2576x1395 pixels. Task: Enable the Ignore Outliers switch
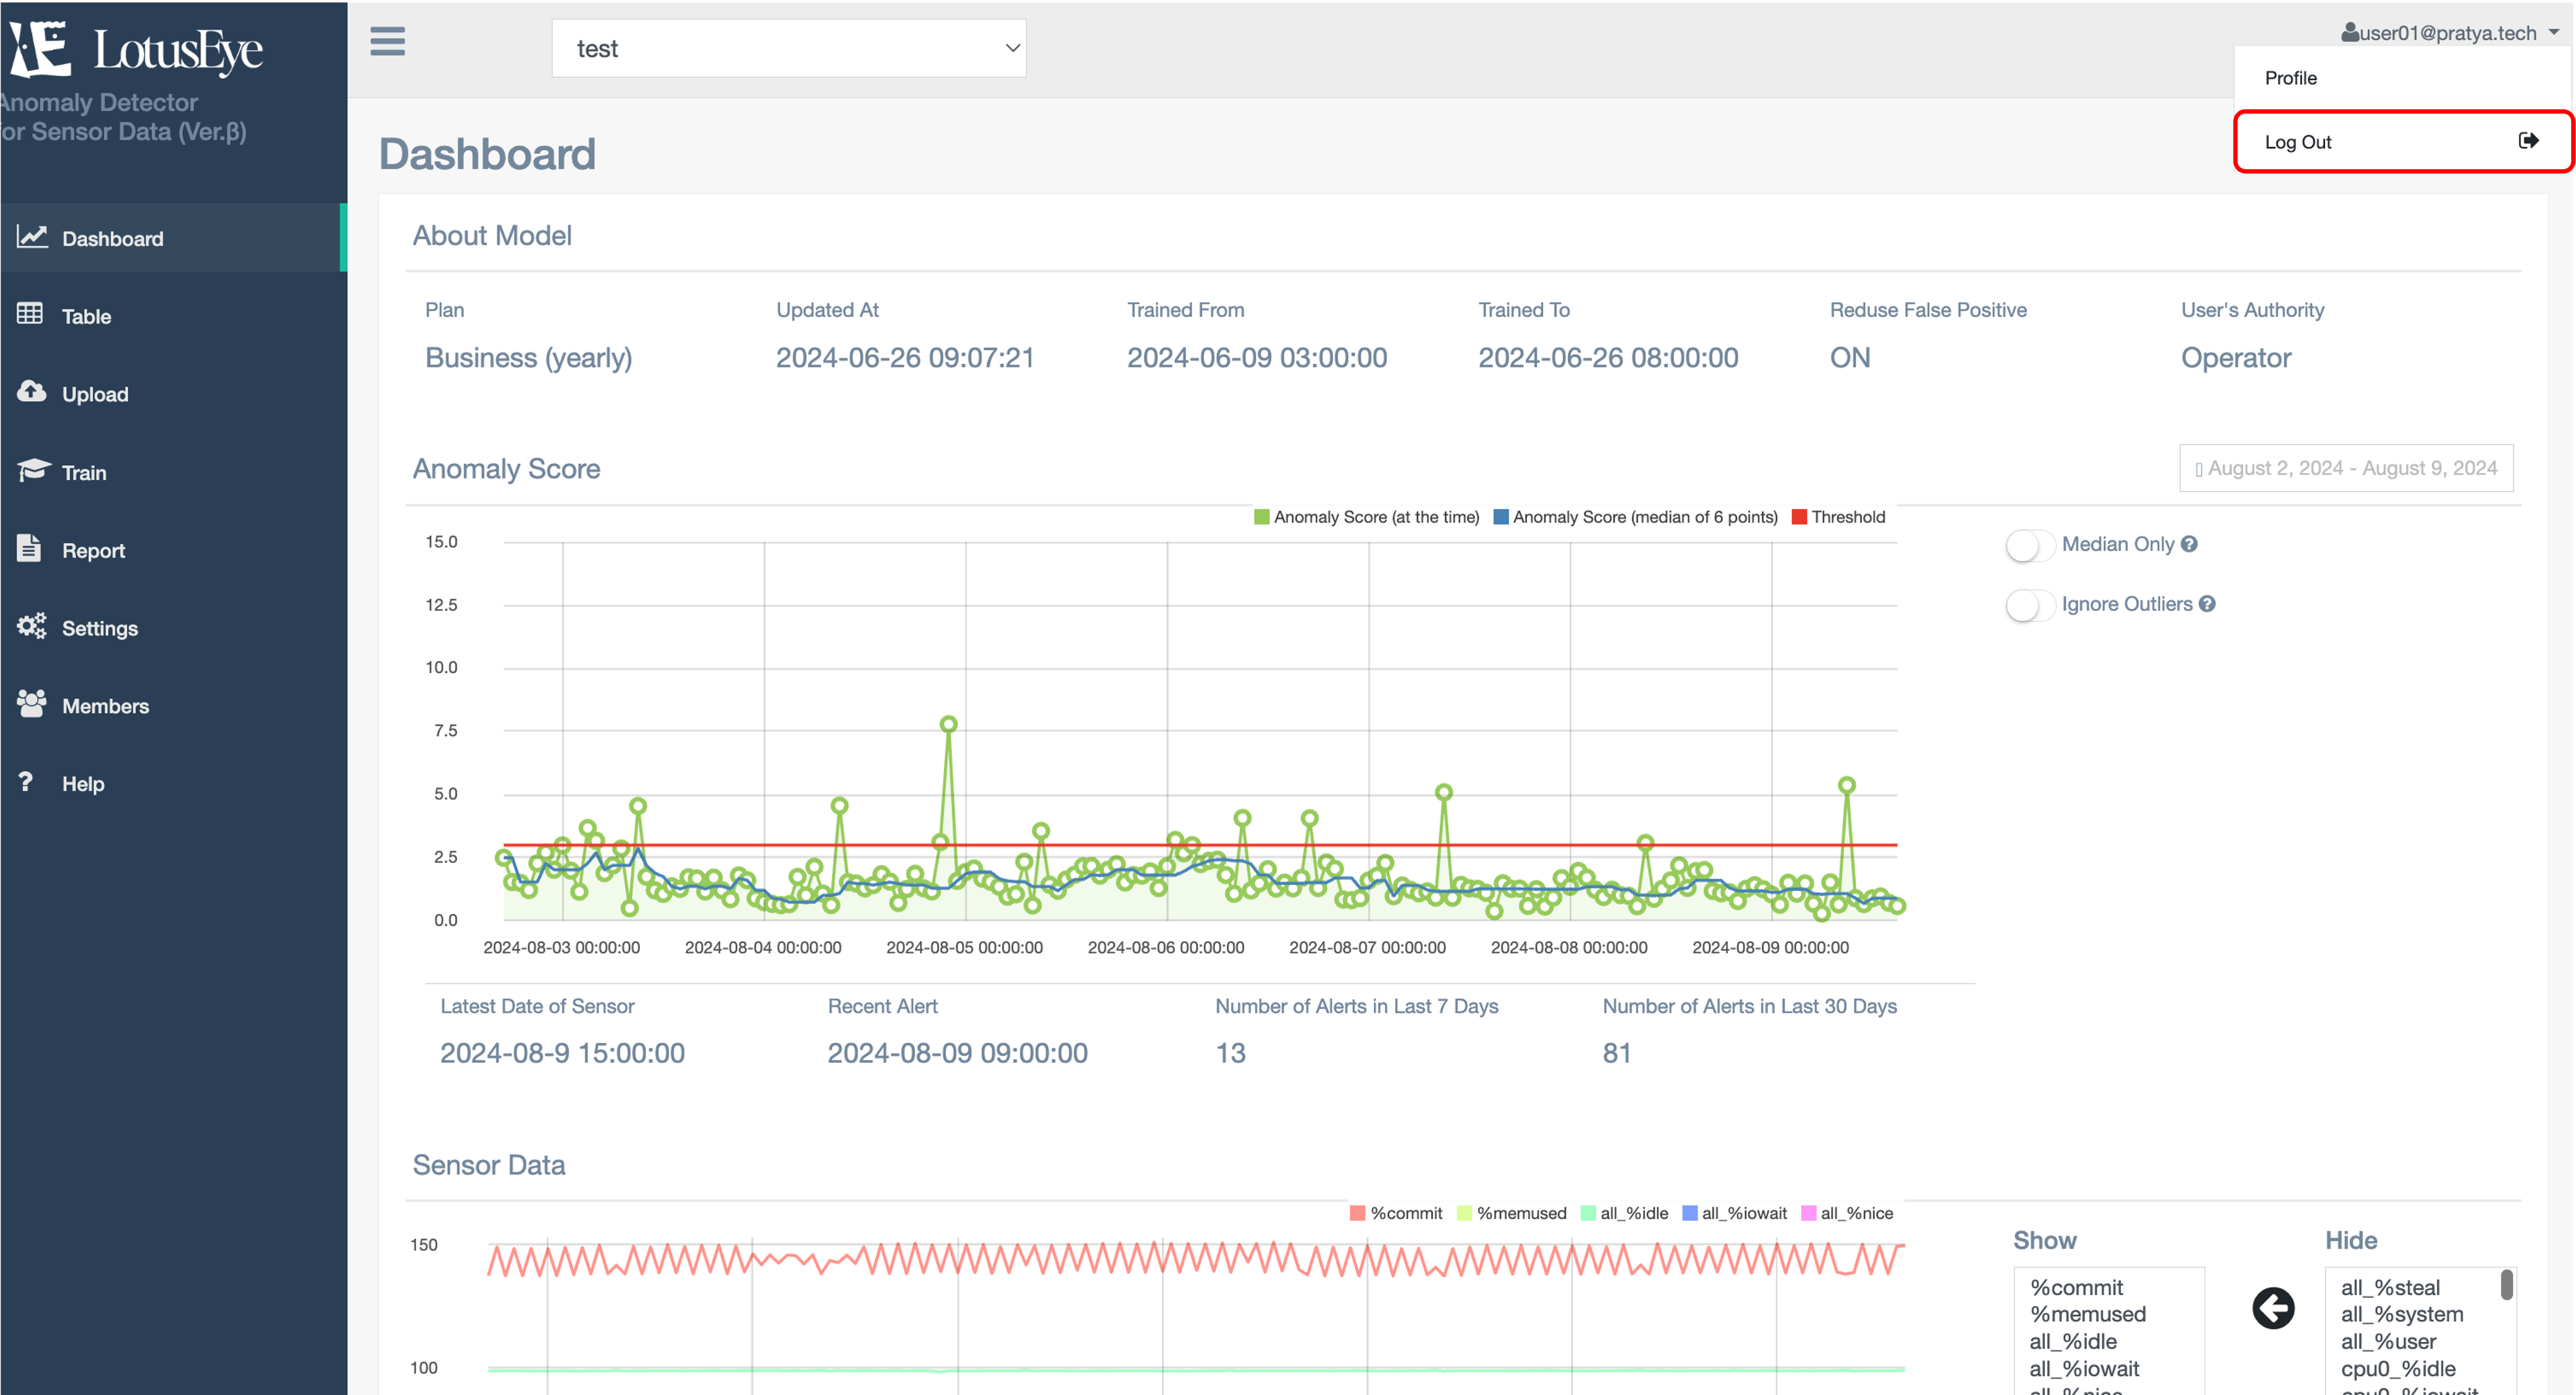[2029, 605]
